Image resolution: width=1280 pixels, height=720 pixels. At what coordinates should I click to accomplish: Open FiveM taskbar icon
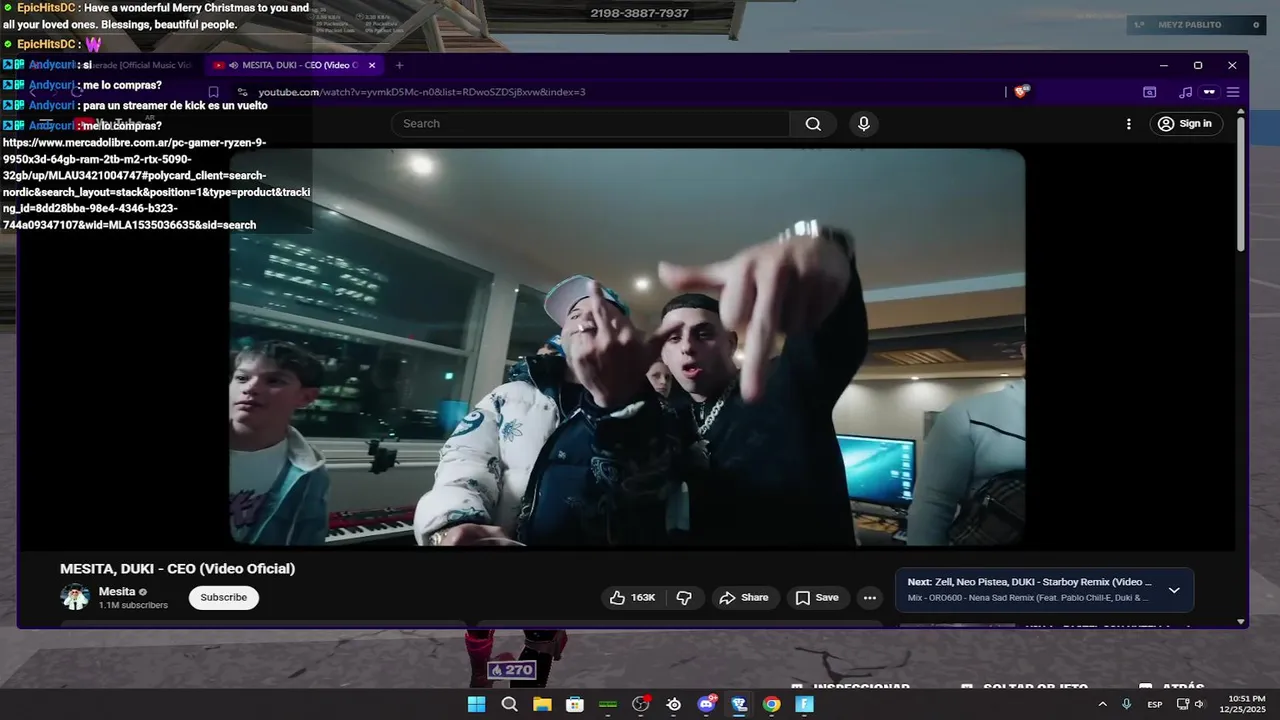coord(804,704)
